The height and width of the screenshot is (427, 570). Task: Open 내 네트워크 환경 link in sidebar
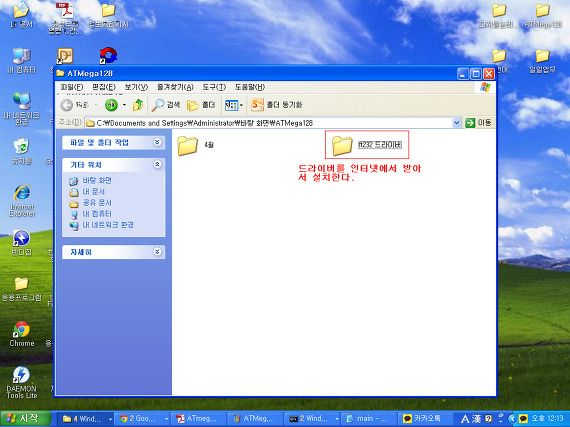(101, 225)
